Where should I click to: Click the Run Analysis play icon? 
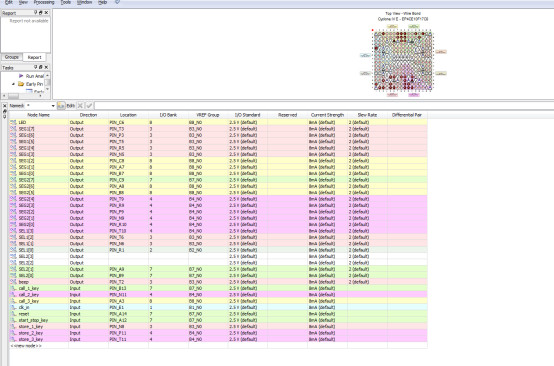click(21, 76)
